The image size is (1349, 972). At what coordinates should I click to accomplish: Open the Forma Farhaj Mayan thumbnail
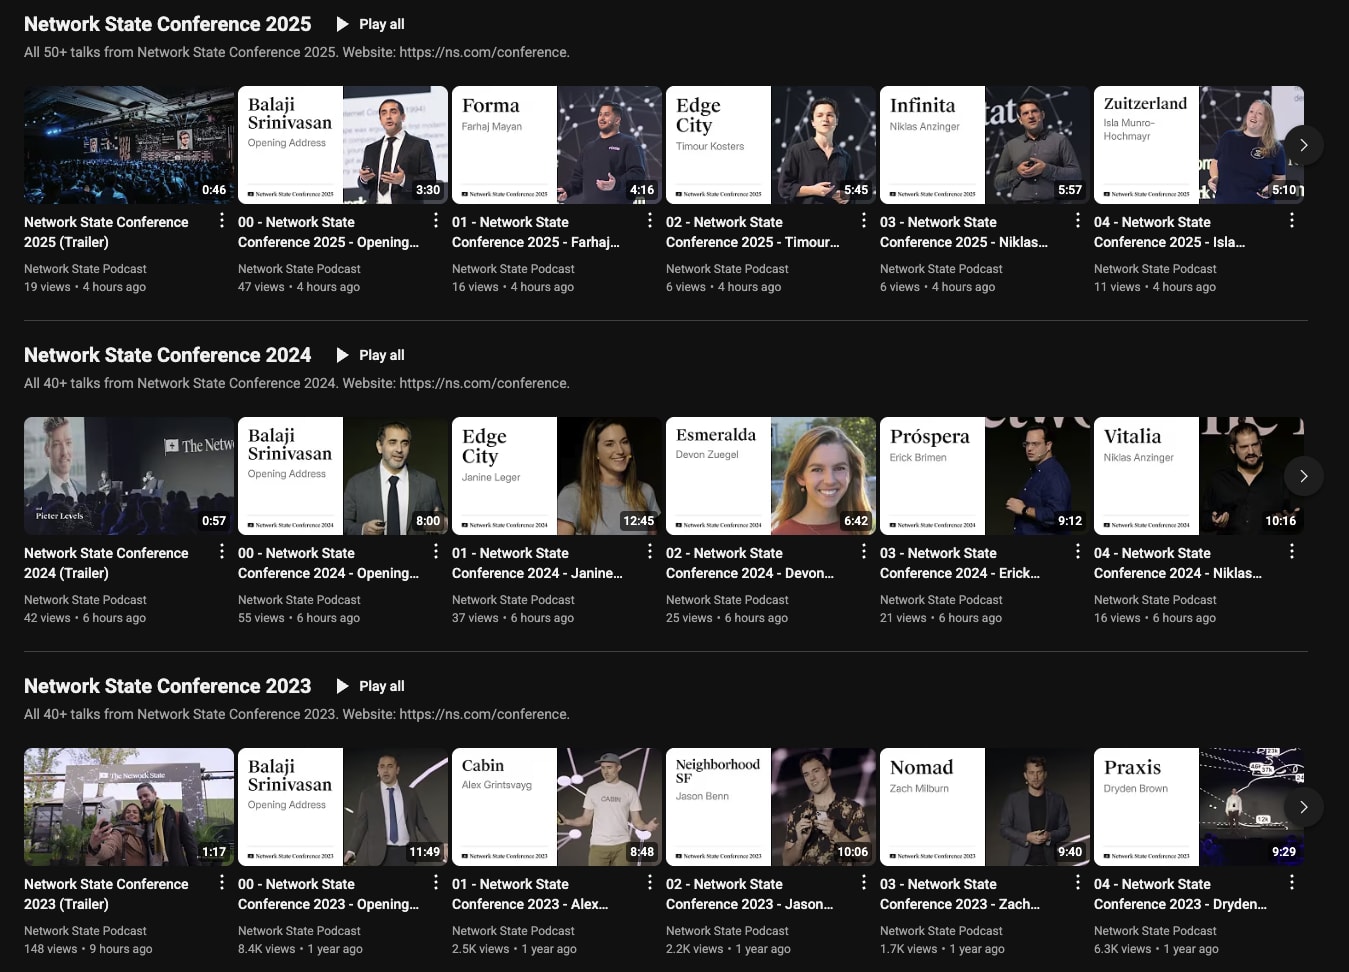click(557, 145)
